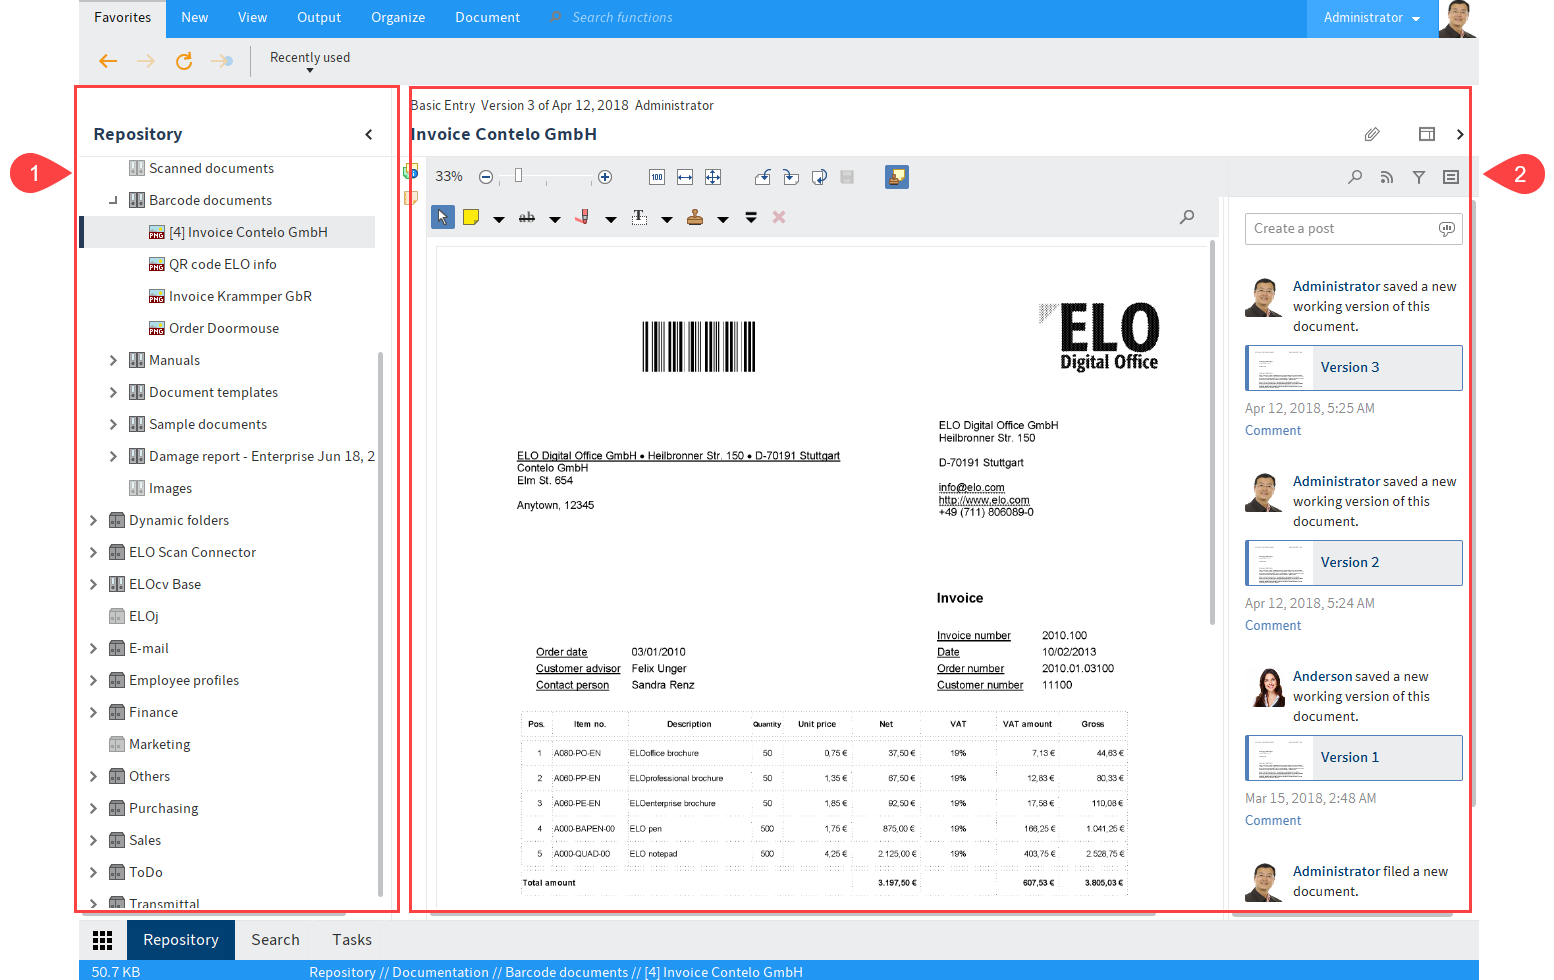Expand the Finance folder
This screenshot has width=1554, height=980.
93,712
